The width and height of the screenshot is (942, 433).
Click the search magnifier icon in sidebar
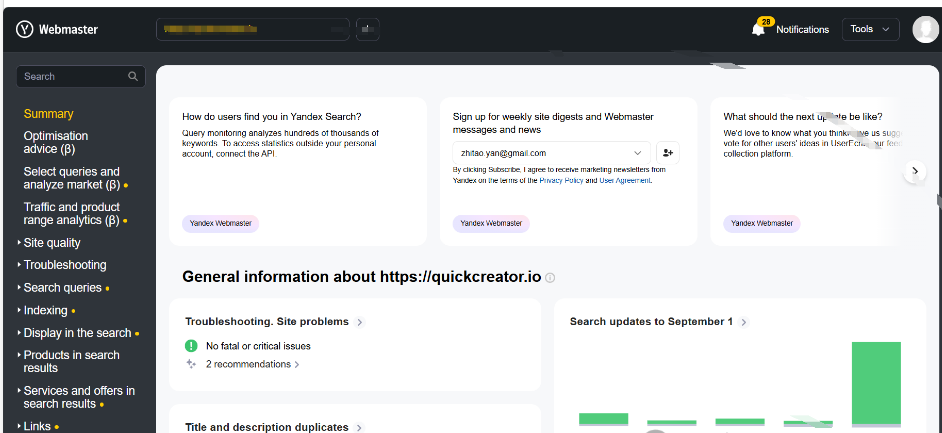click(133, 77)
